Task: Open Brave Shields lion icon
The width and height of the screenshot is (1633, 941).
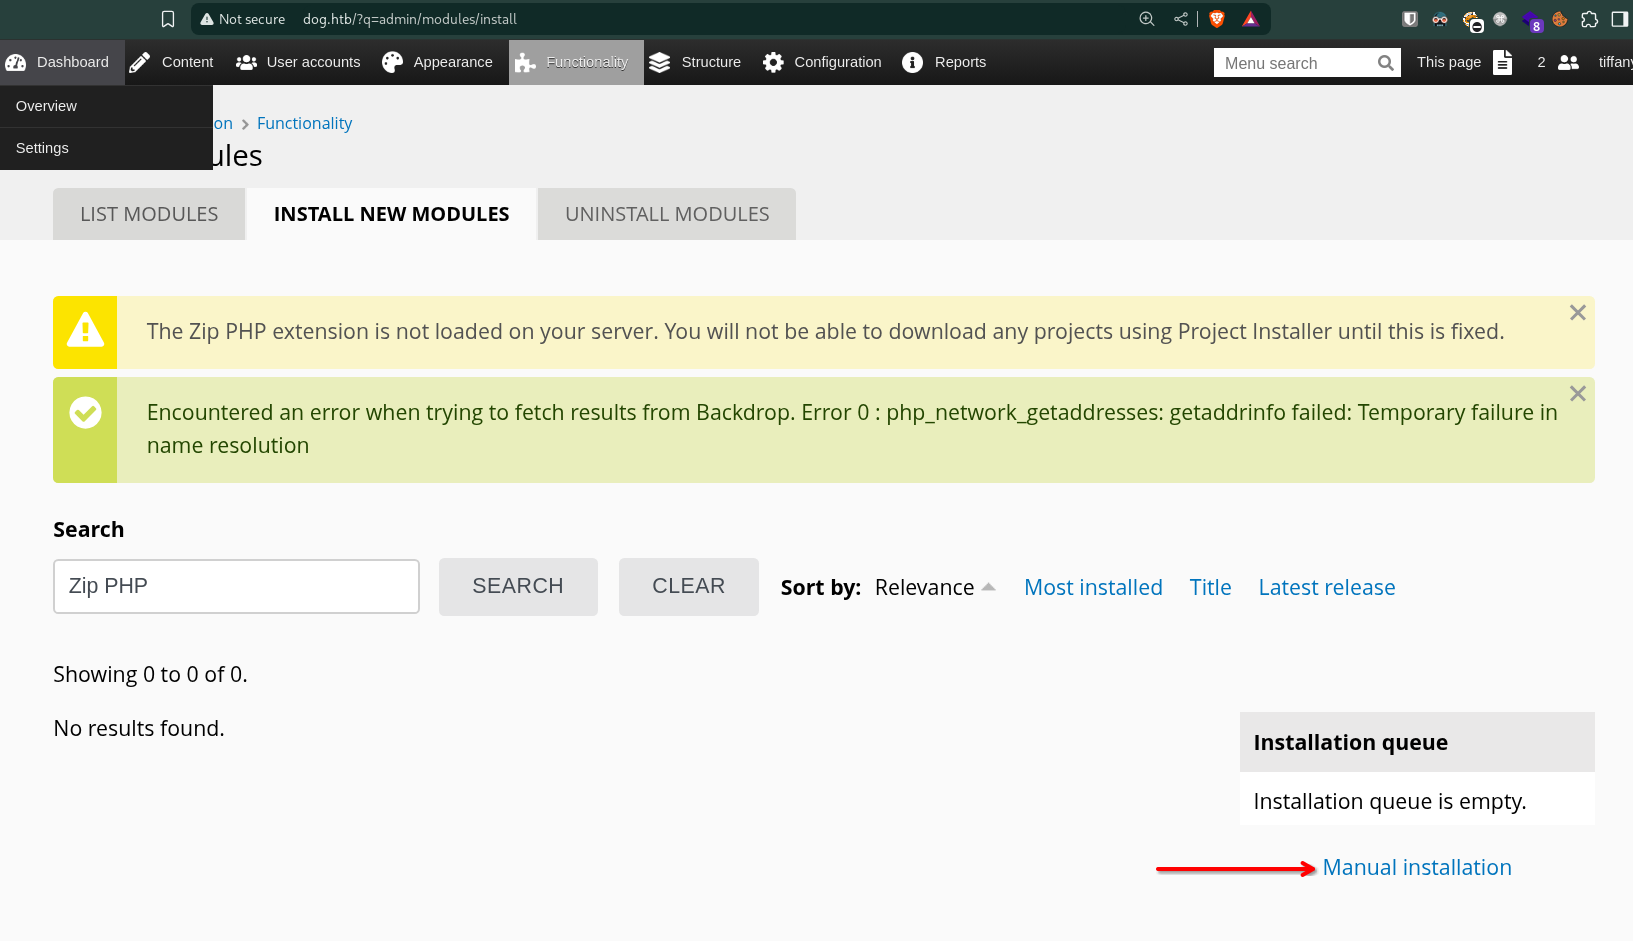Action: click(1217, 19)
